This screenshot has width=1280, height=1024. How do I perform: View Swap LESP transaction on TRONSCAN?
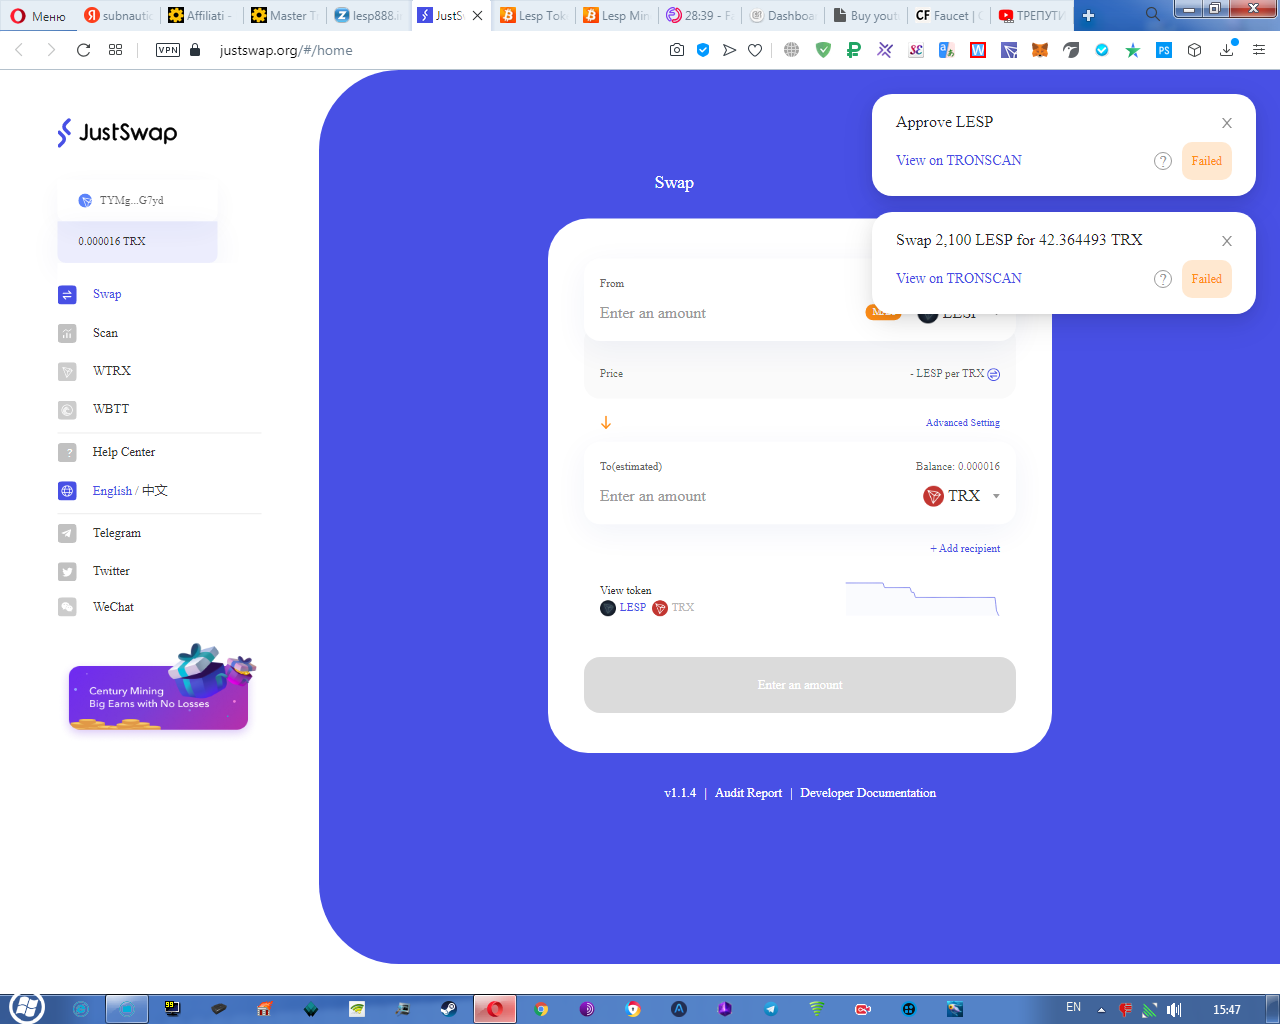pyautogui.click(x=959, y=278)
